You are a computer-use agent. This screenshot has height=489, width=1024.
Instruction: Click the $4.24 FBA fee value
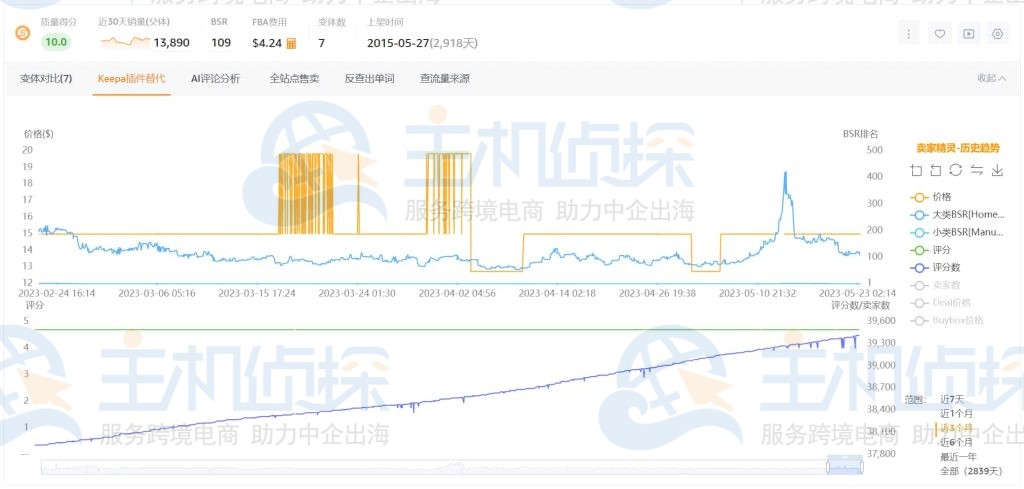[267, 42]
